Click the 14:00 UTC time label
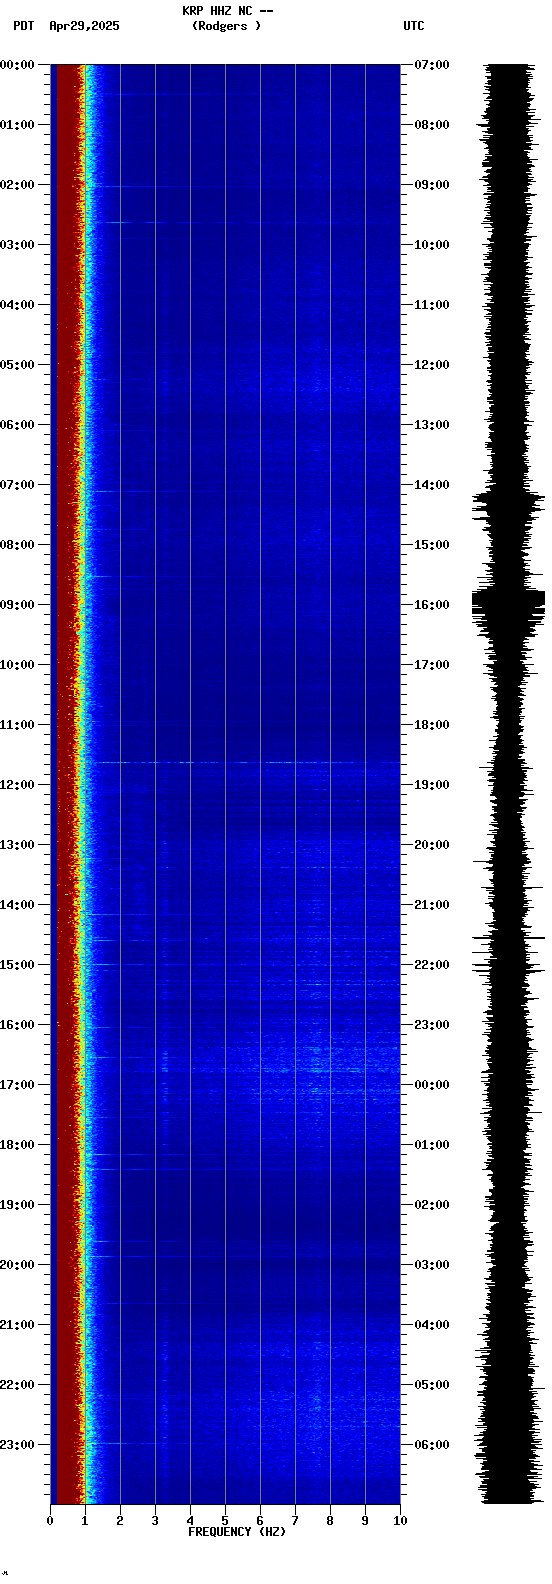This screenshot has height=1584, width=552. (x=431, y=485)
